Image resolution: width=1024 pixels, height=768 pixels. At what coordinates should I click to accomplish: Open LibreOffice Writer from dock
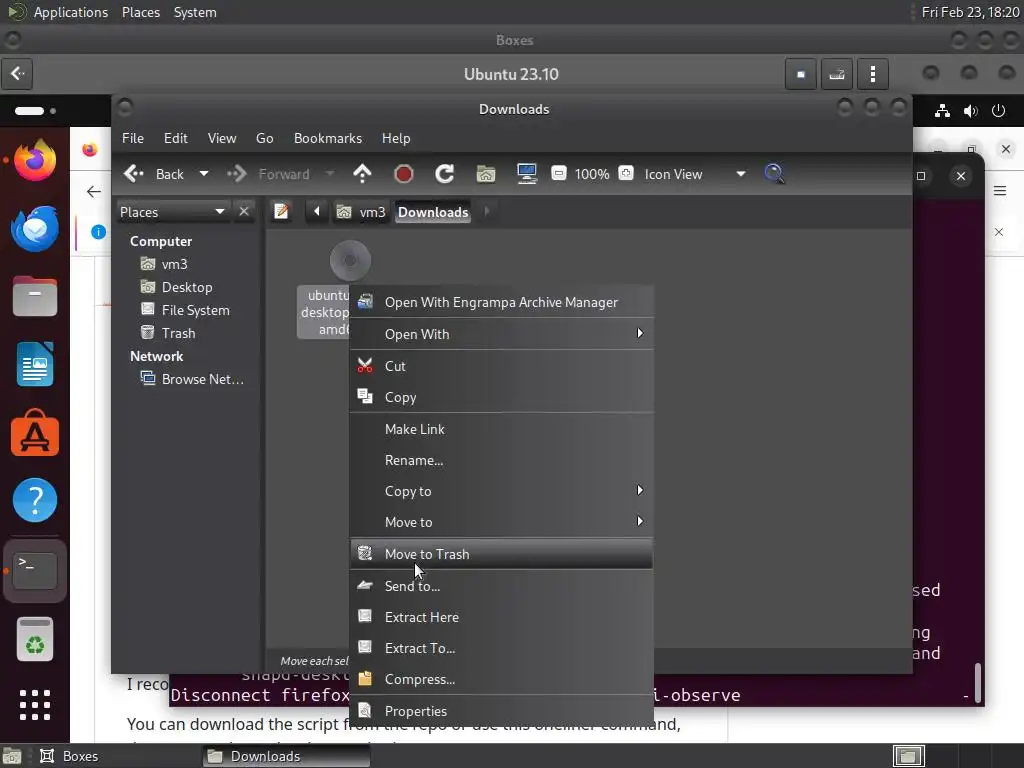click(x=35, y=364)
